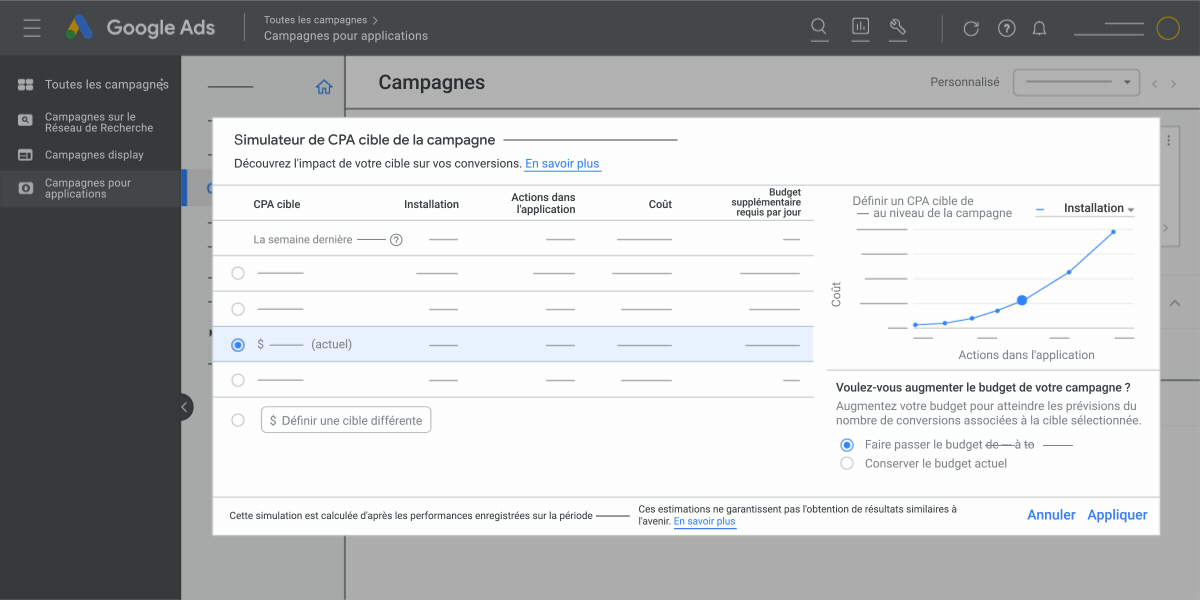The image size is (1200, 600).
Task: Open the Installation metric dropdown
Action: [1085, 209]
